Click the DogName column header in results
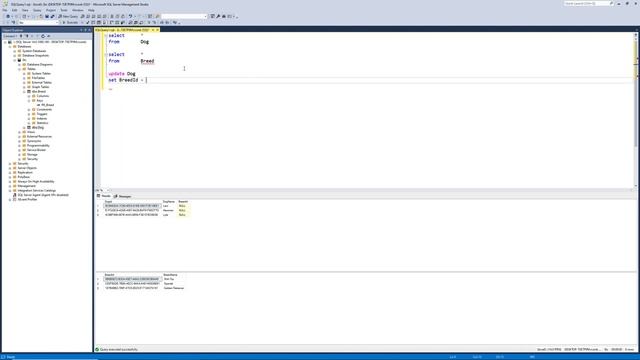The image size is (640, 360). point(169,202)
